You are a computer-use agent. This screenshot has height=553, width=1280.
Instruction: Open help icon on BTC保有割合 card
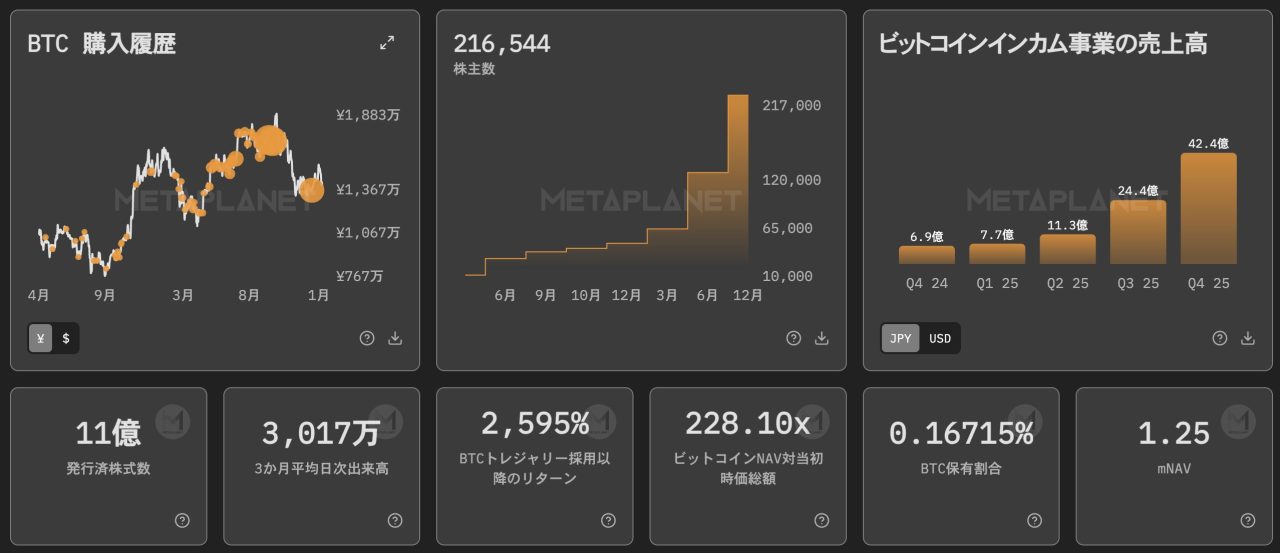click(1035, 520)
